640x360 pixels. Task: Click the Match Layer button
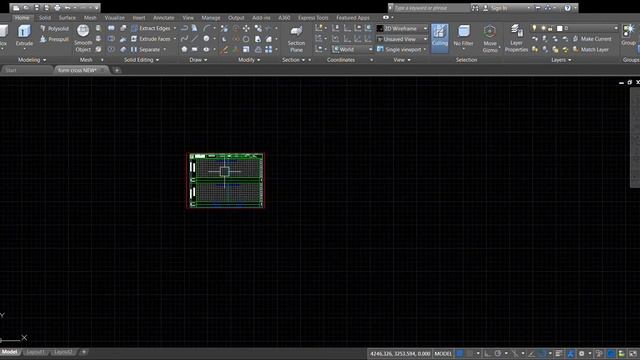pyautogui.click(x=591, y=49)
